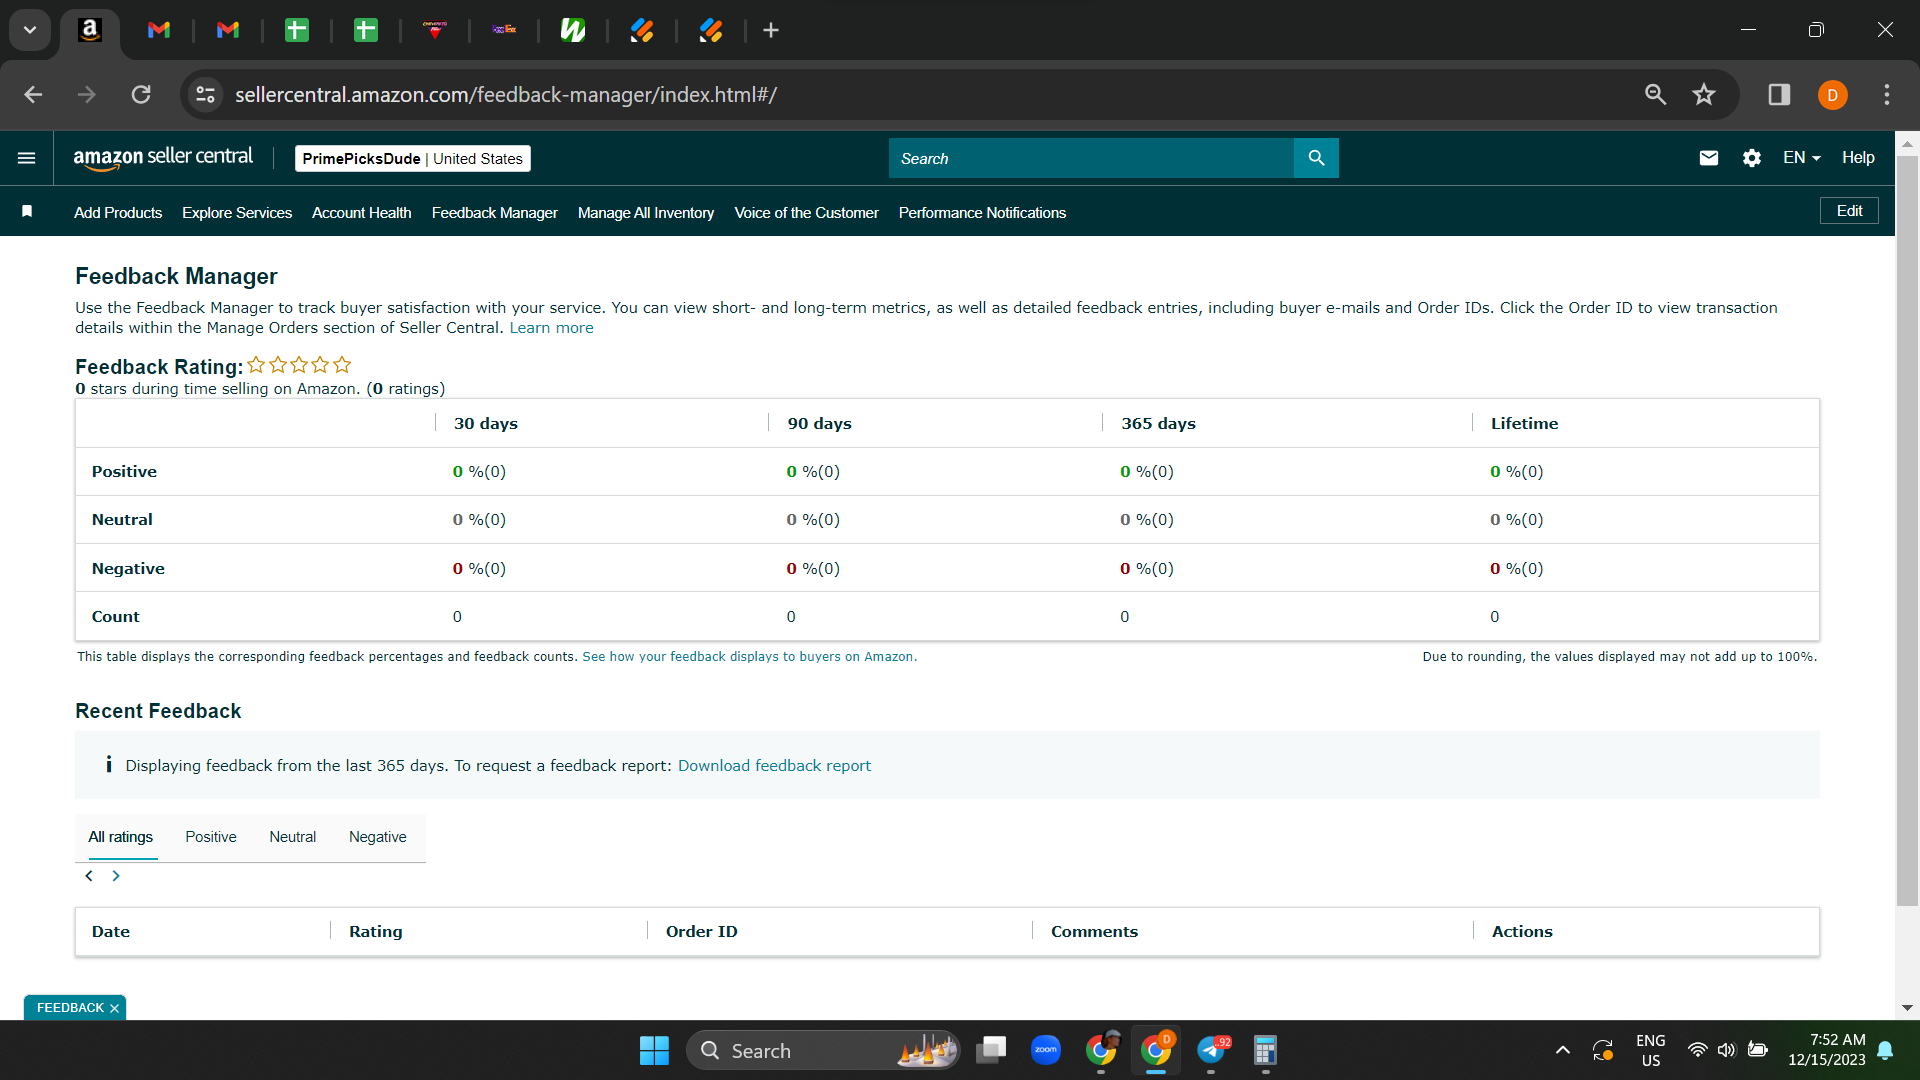Open the settings gear icon

coord(1752,158)
